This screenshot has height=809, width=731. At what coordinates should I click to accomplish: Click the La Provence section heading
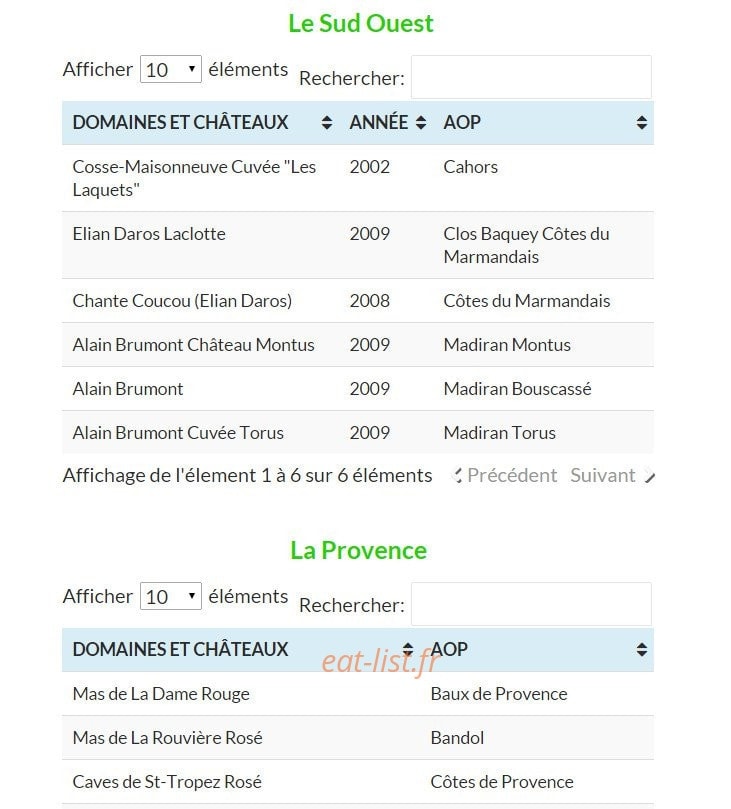tap(359, 551)
